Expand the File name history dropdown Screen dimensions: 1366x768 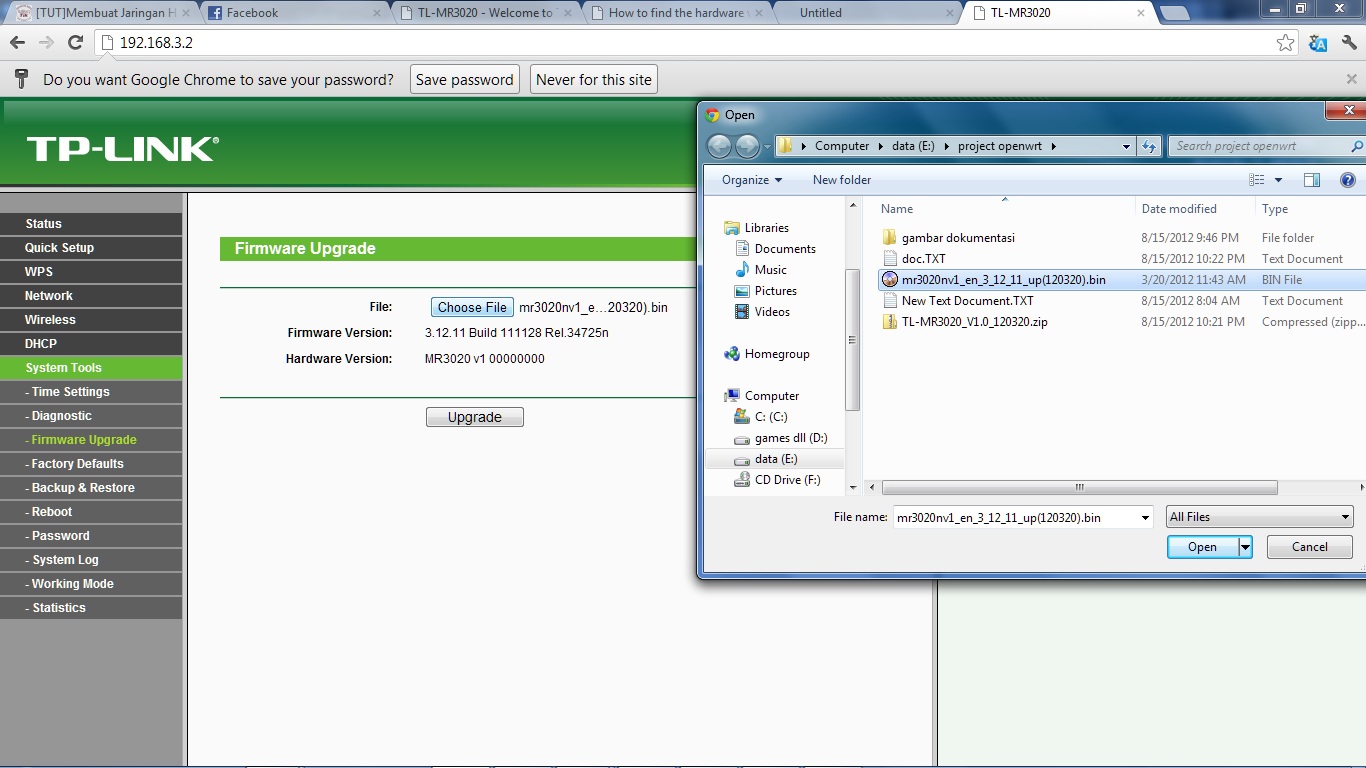tap(1145, 518)
